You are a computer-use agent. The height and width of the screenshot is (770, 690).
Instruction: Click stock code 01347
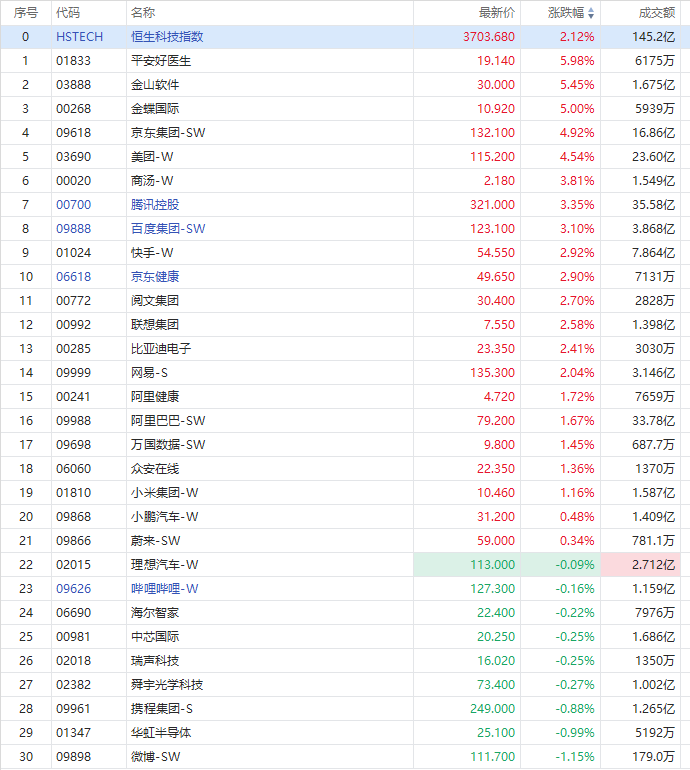pos(74,733)
